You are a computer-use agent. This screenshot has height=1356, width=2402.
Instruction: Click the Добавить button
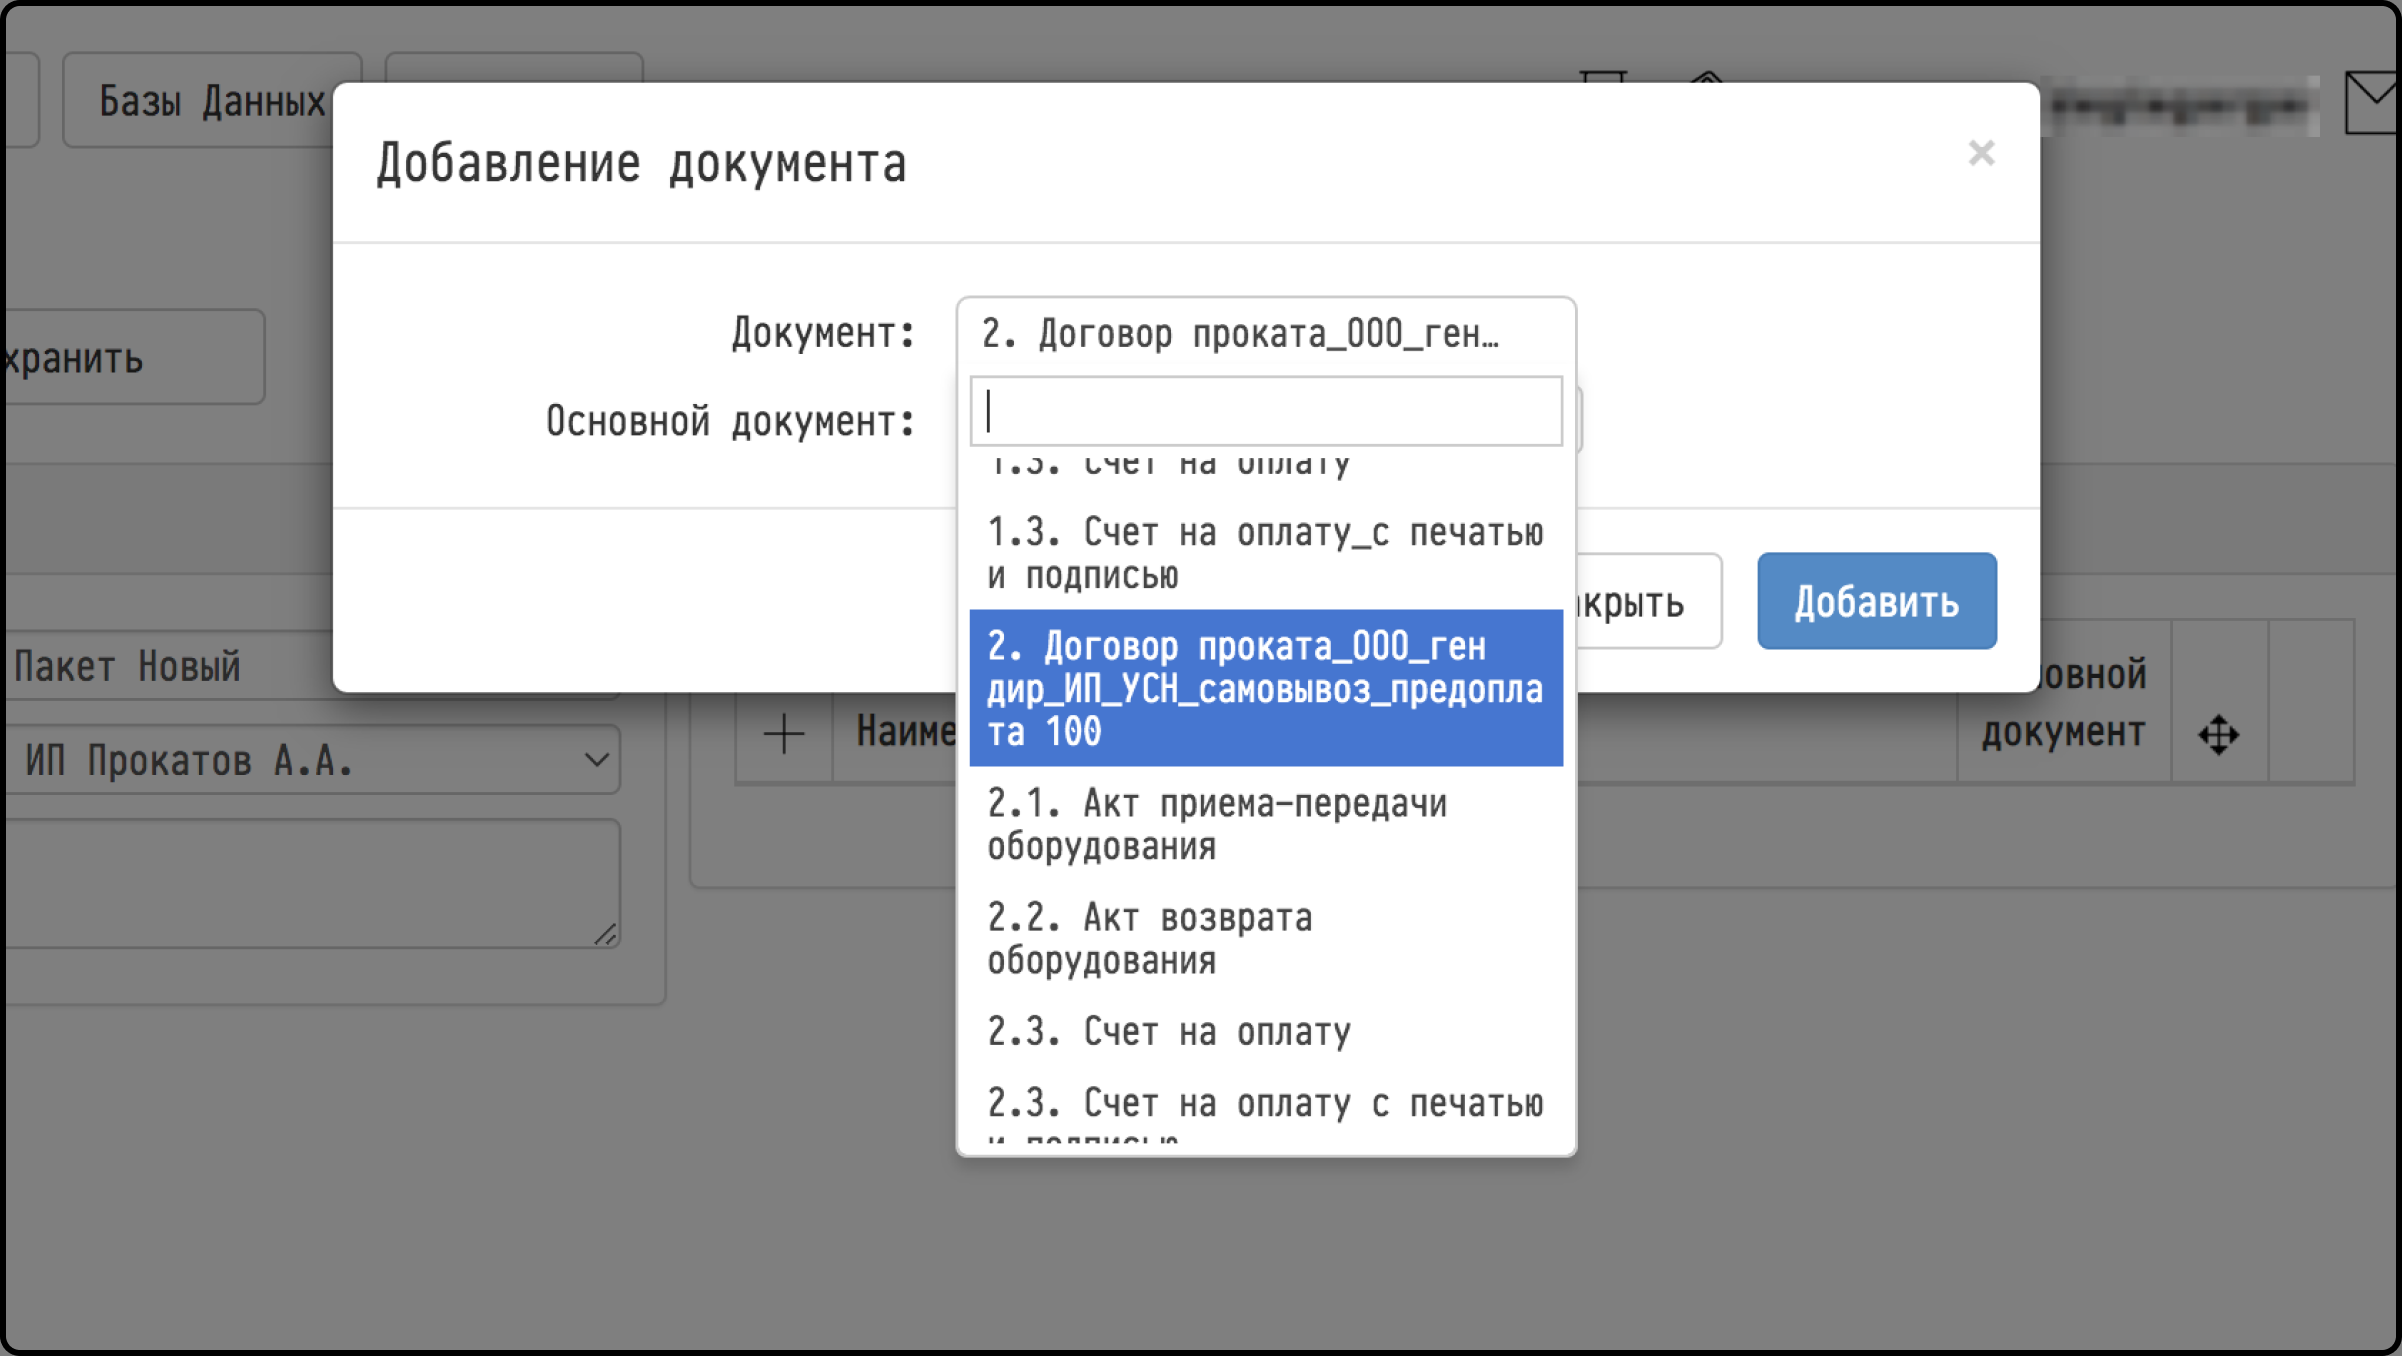coord(1877,601)
